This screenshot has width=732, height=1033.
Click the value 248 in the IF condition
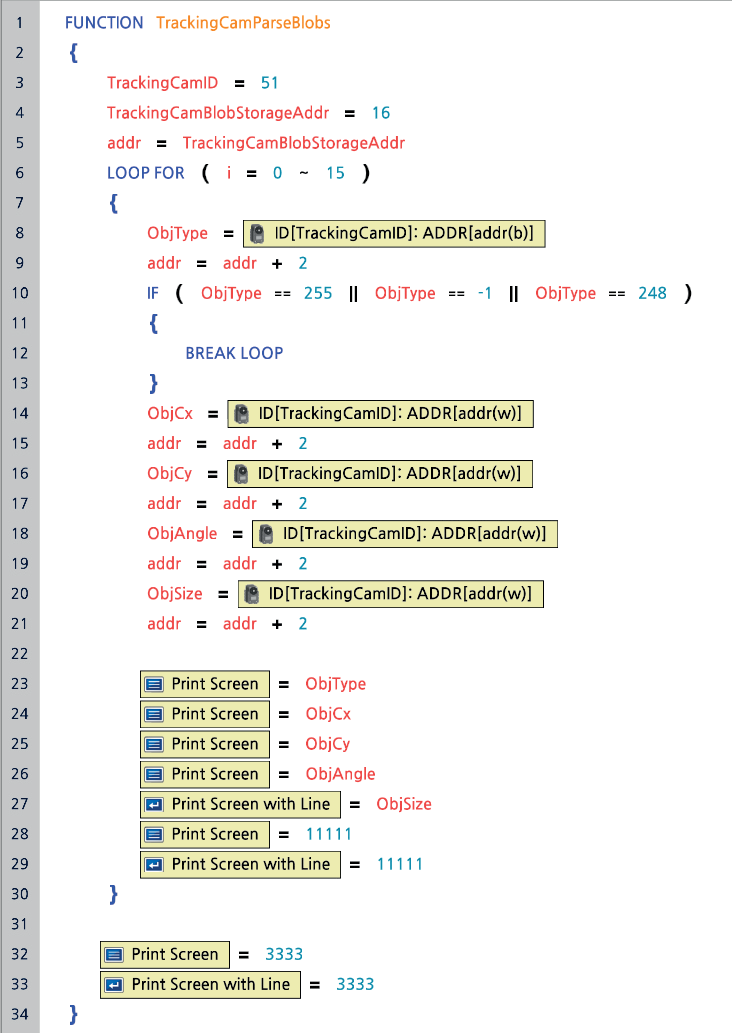tap(652, 293)
